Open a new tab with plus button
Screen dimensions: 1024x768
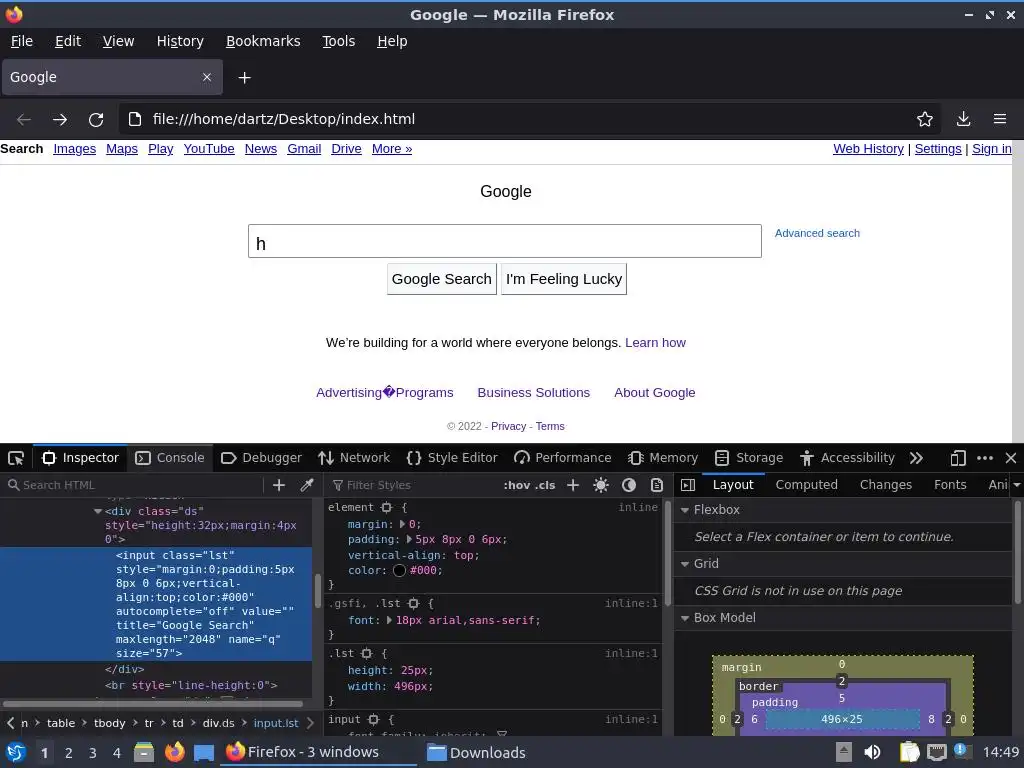click(244, 78)
